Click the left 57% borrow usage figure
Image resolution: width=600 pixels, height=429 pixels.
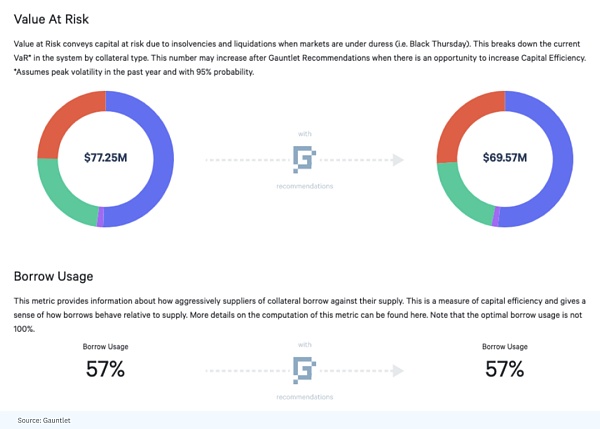pos(105,369)
